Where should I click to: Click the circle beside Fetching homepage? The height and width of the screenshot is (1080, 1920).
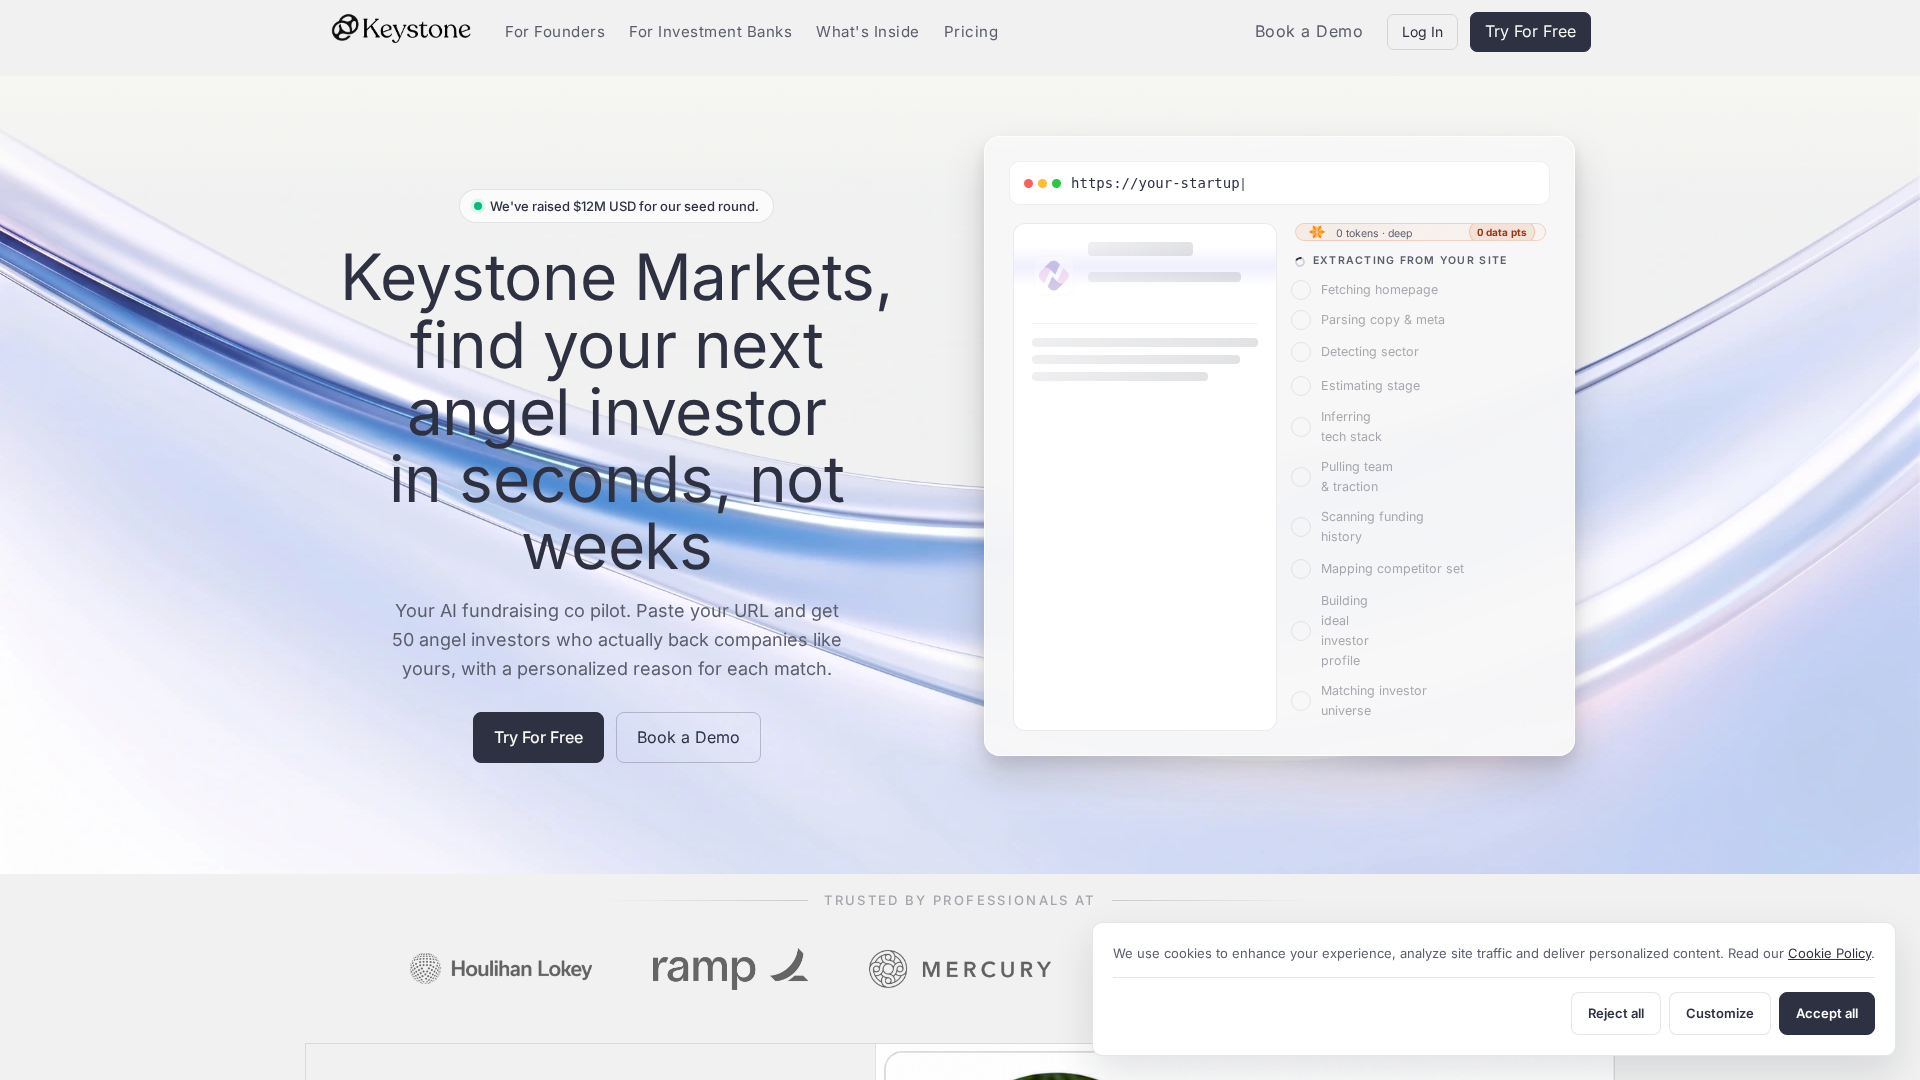[x=1301, y=290]
